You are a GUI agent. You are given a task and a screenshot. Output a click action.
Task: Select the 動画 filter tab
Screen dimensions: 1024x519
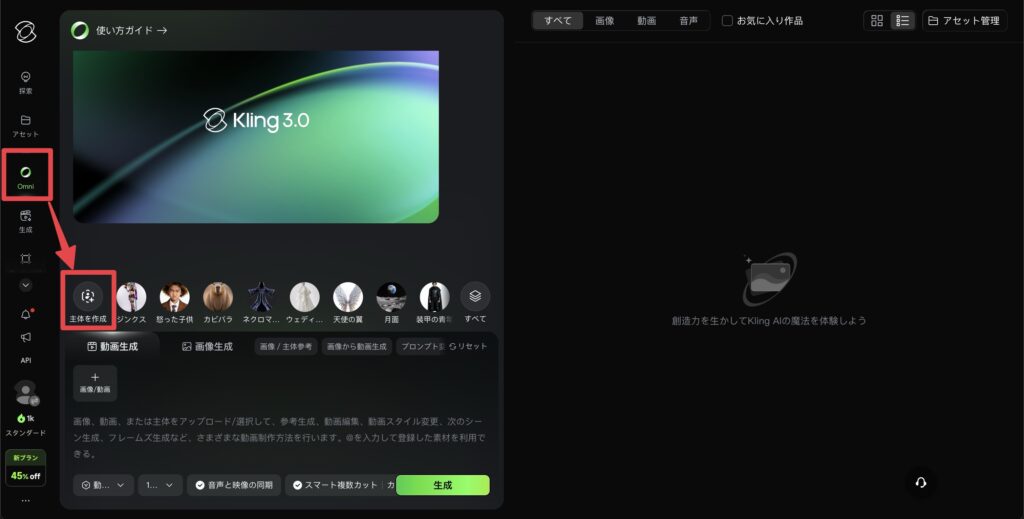click(646, 21)
